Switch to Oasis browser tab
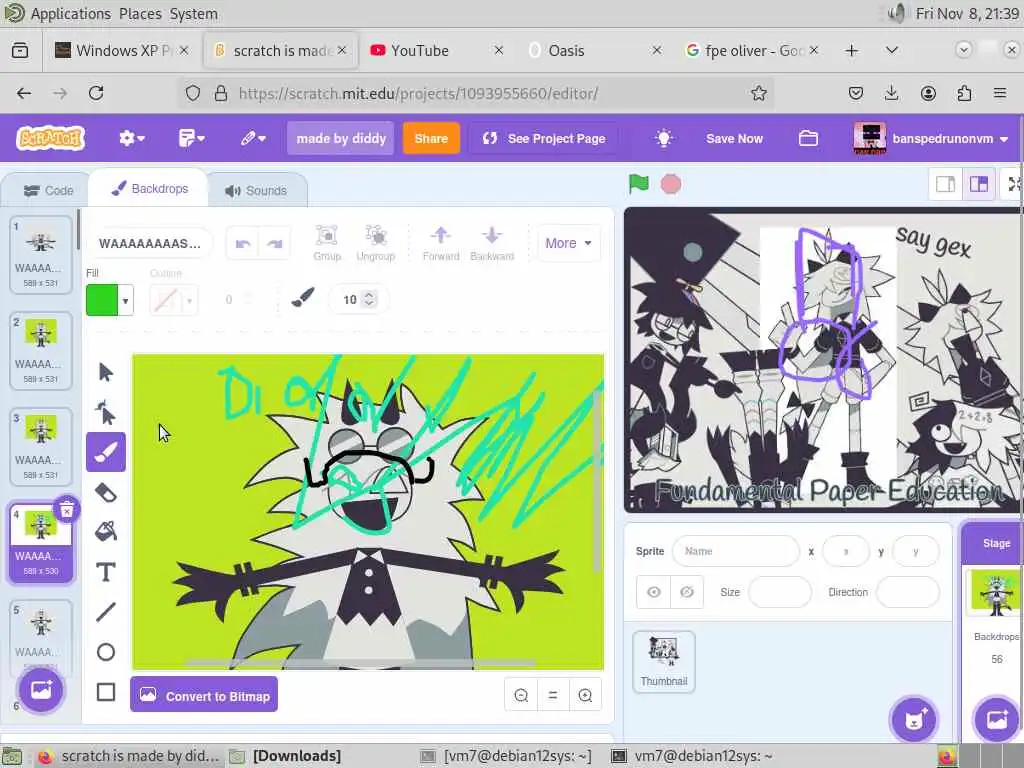 [x=593, y=50]
